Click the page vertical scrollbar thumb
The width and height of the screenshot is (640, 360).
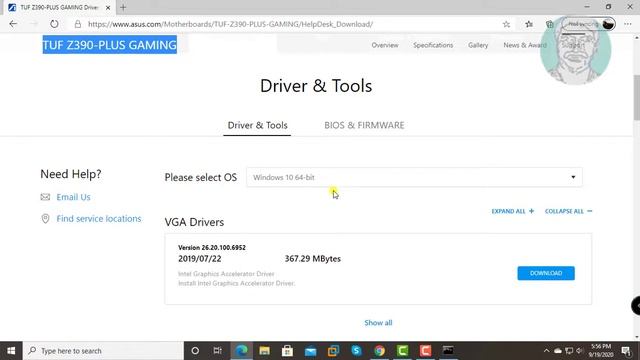click(x=636, y=98)
